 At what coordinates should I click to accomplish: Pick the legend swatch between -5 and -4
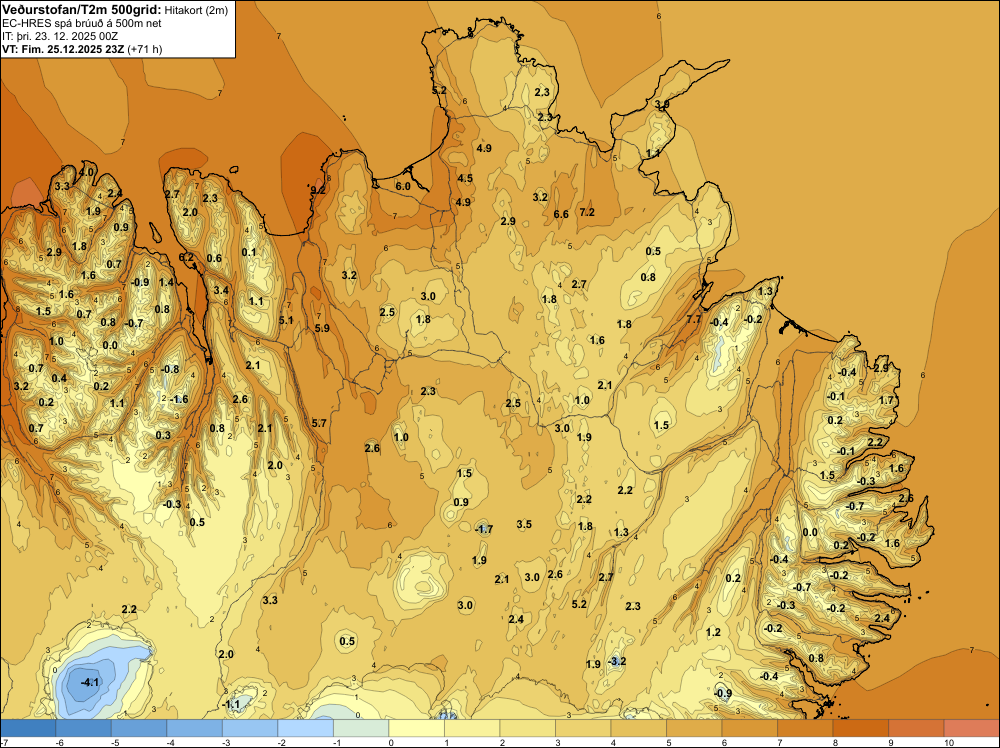click(x=139, y=728)
